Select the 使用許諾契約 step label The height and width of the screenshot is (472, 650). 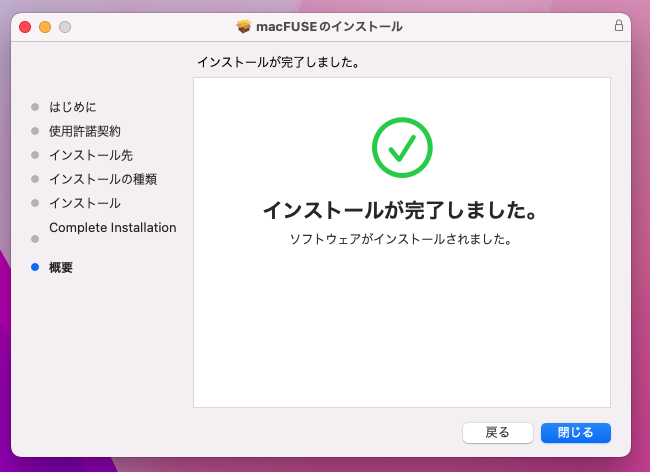click(x=85, y=131)
